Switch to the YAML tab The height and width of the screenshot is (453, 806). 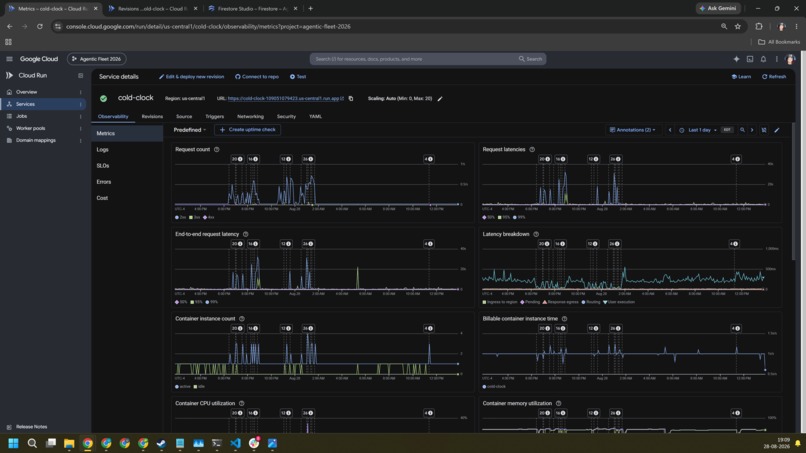(316, 117)
